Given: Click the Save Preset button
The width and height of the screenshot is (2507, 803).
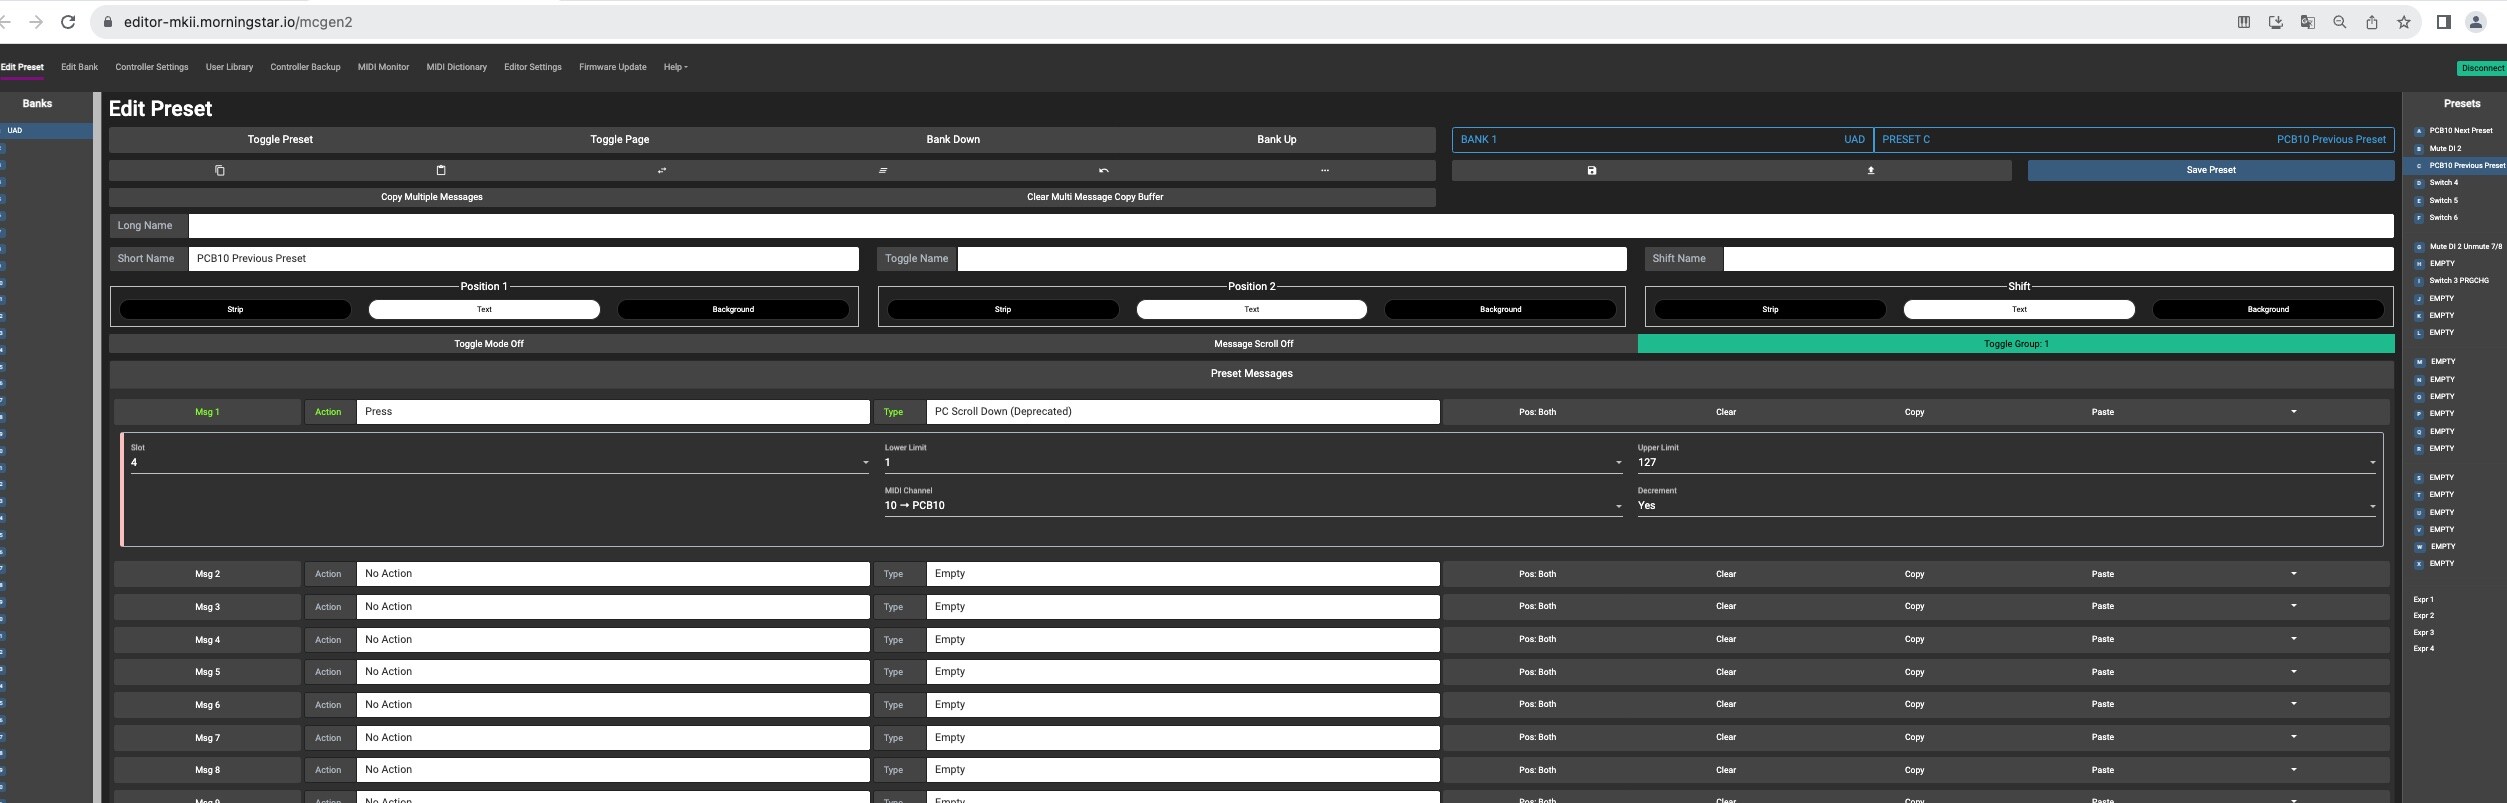Looking at the screenshot, I should (2211, 170).
